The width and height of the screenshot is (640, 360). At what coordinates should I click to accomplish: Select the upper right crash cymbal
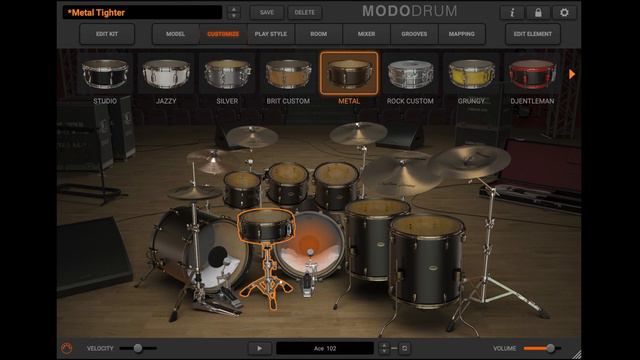[358, 134]
